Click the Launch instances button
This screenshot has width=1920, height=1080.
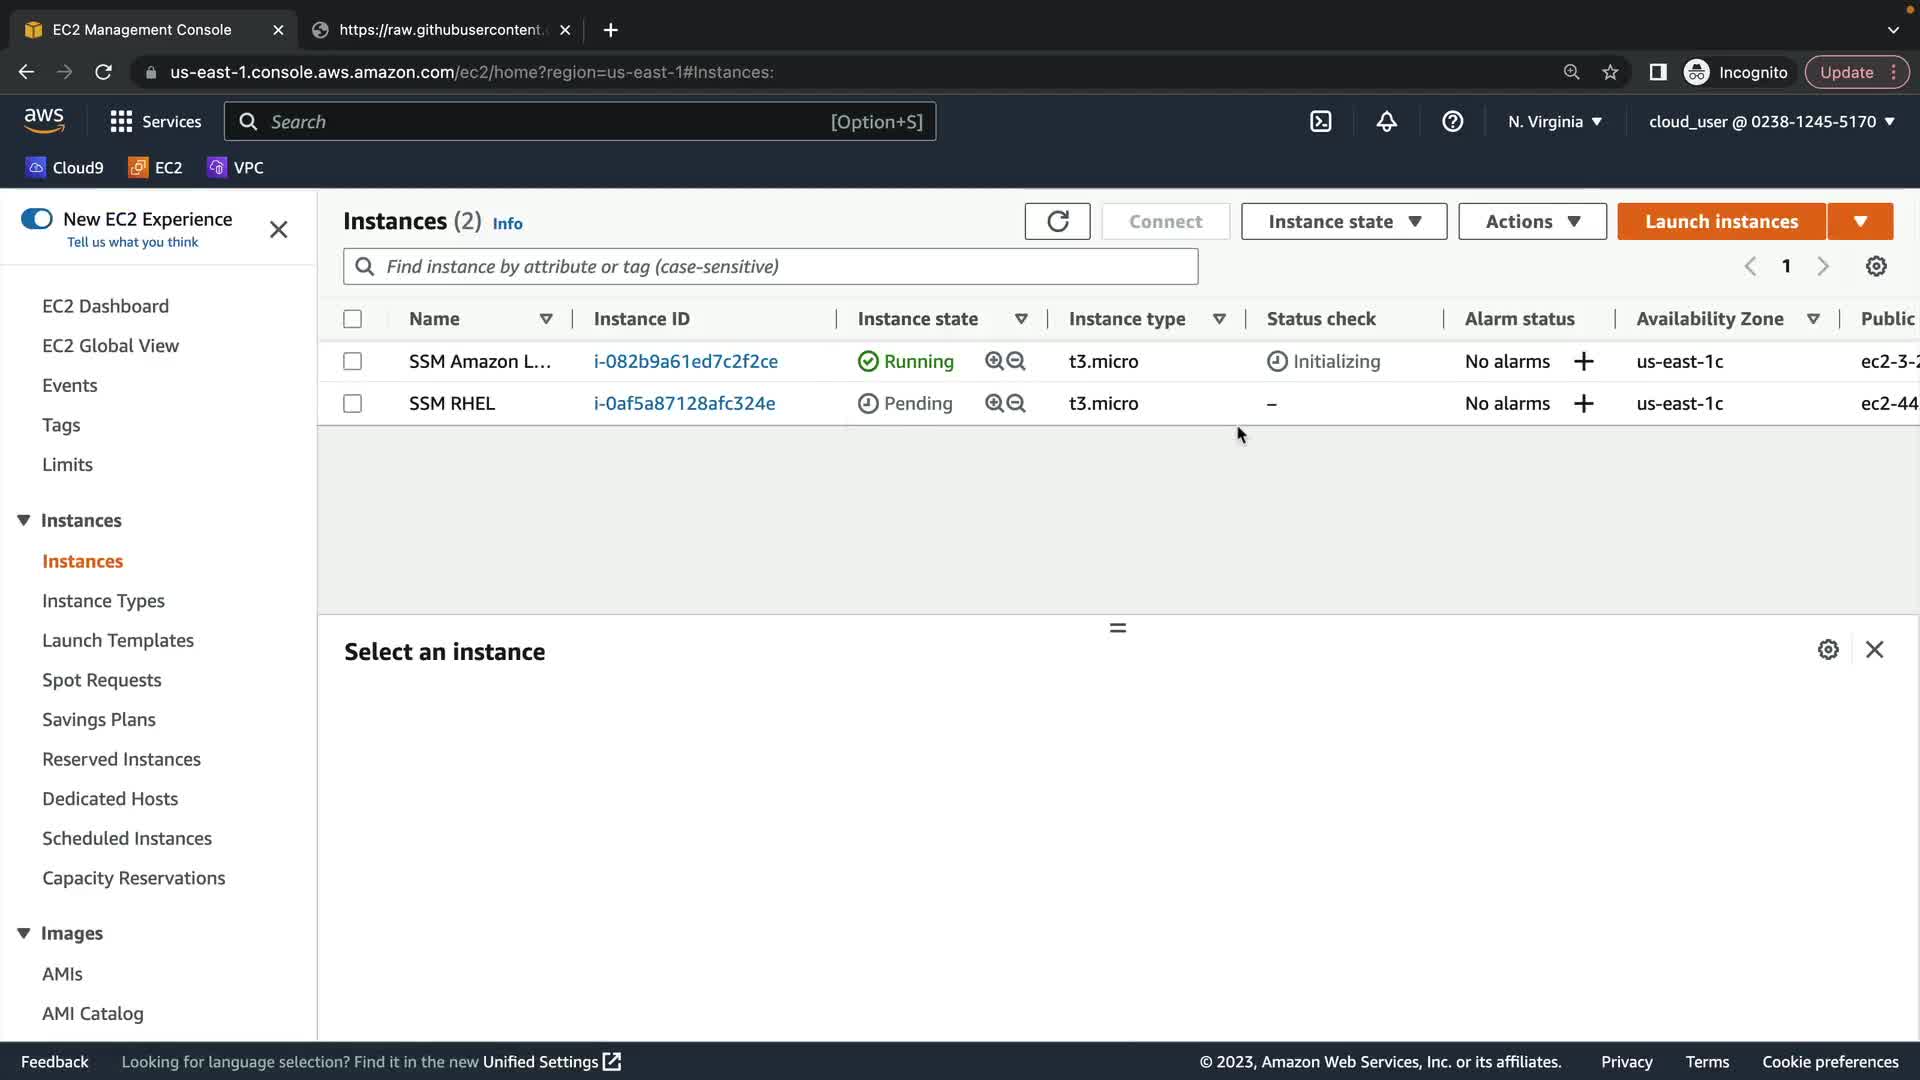pos(1721,221)
